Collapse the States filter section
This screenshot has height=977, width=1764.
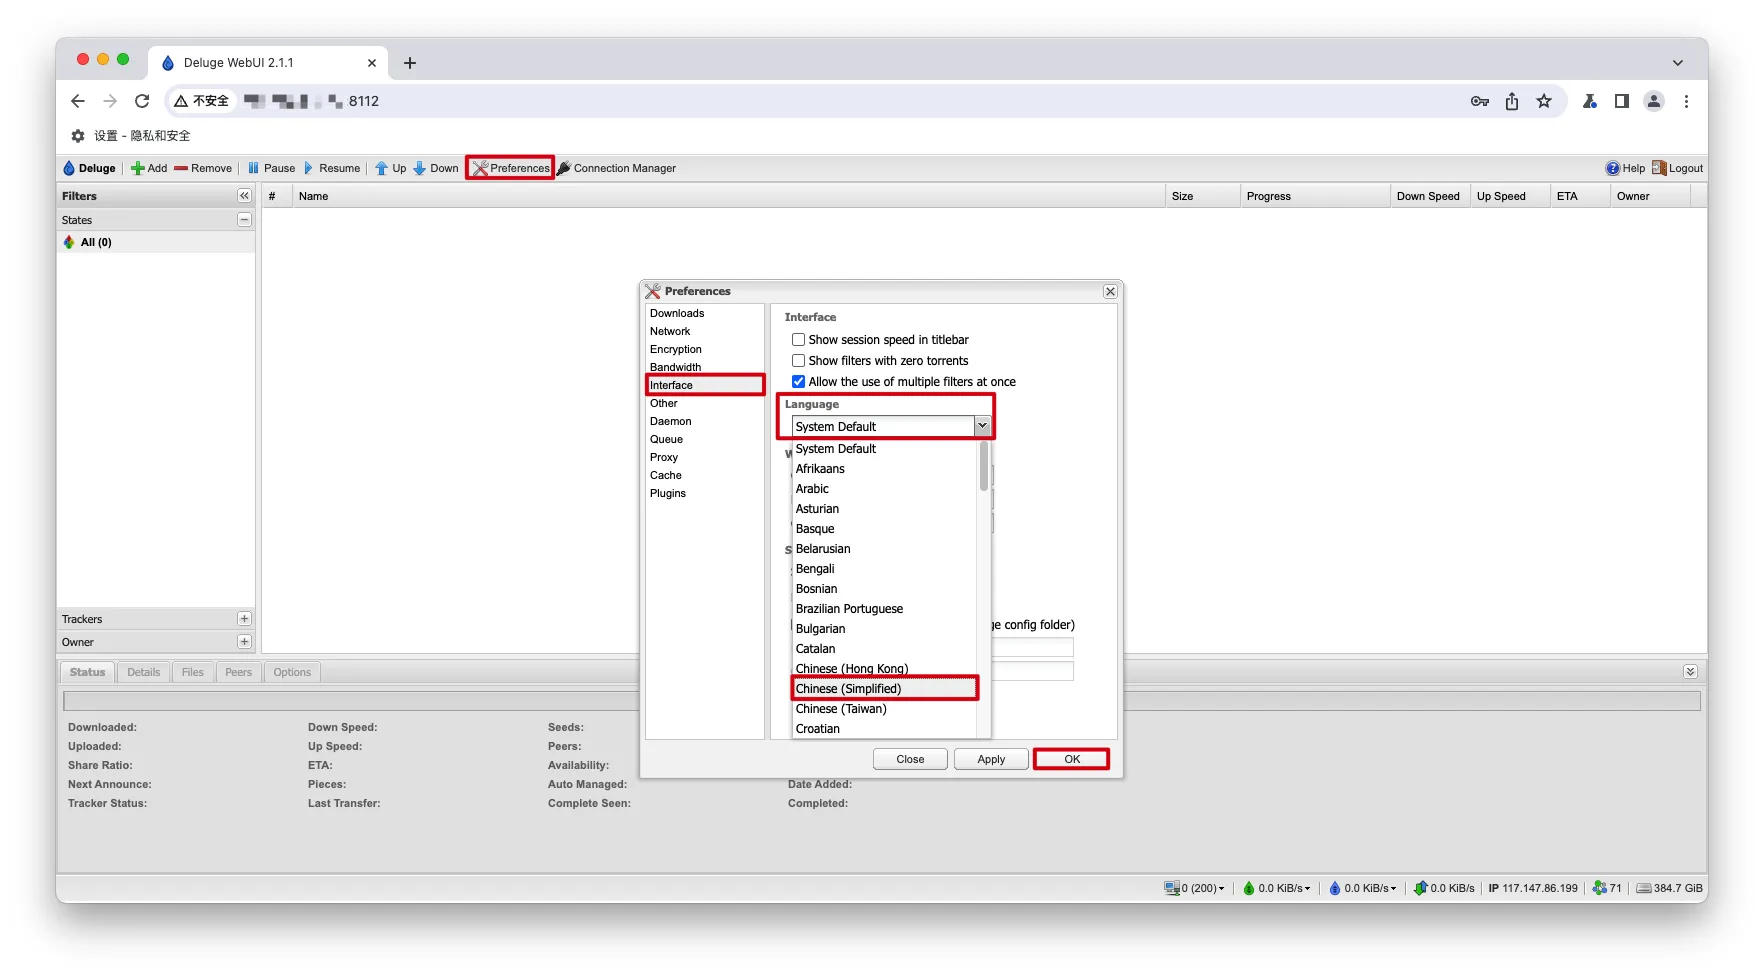[244, 219]
